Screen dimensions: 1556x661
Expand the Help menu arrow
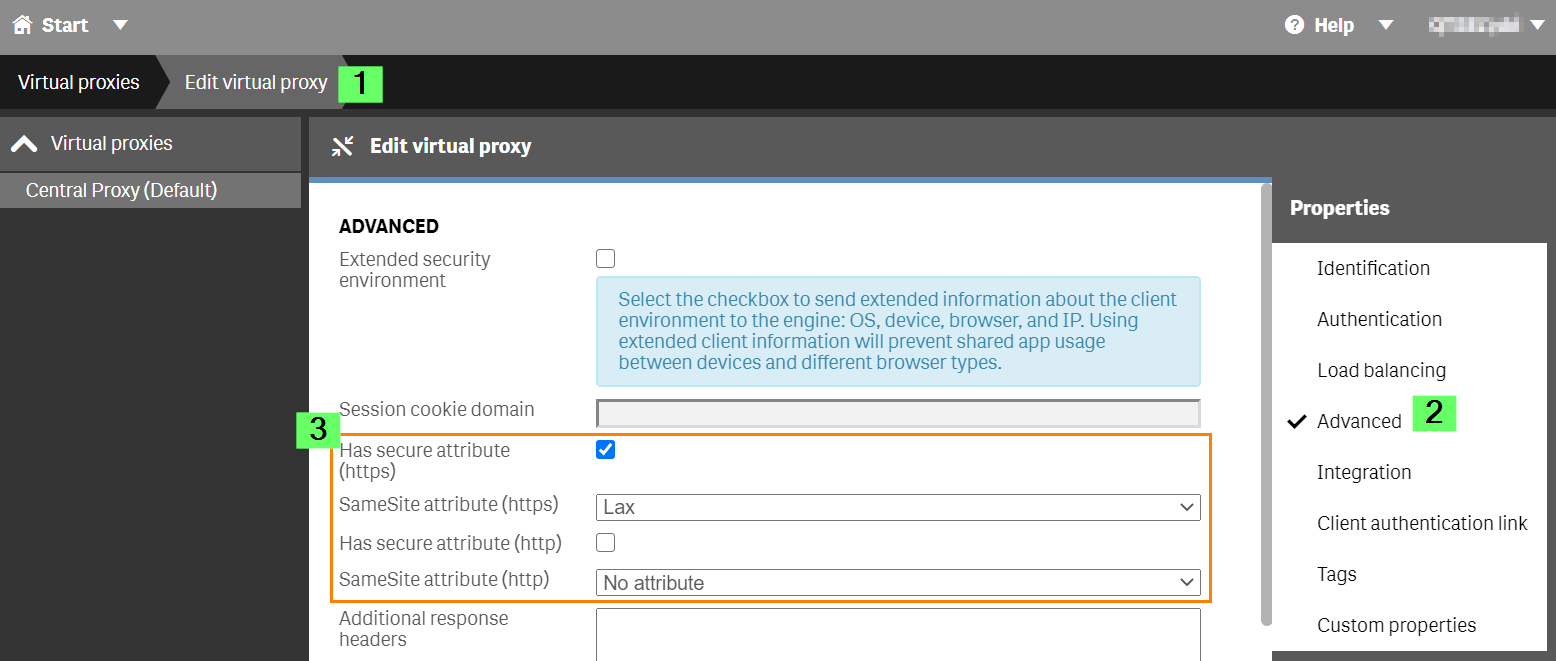pyautogui.click(x=1386, y=25)
